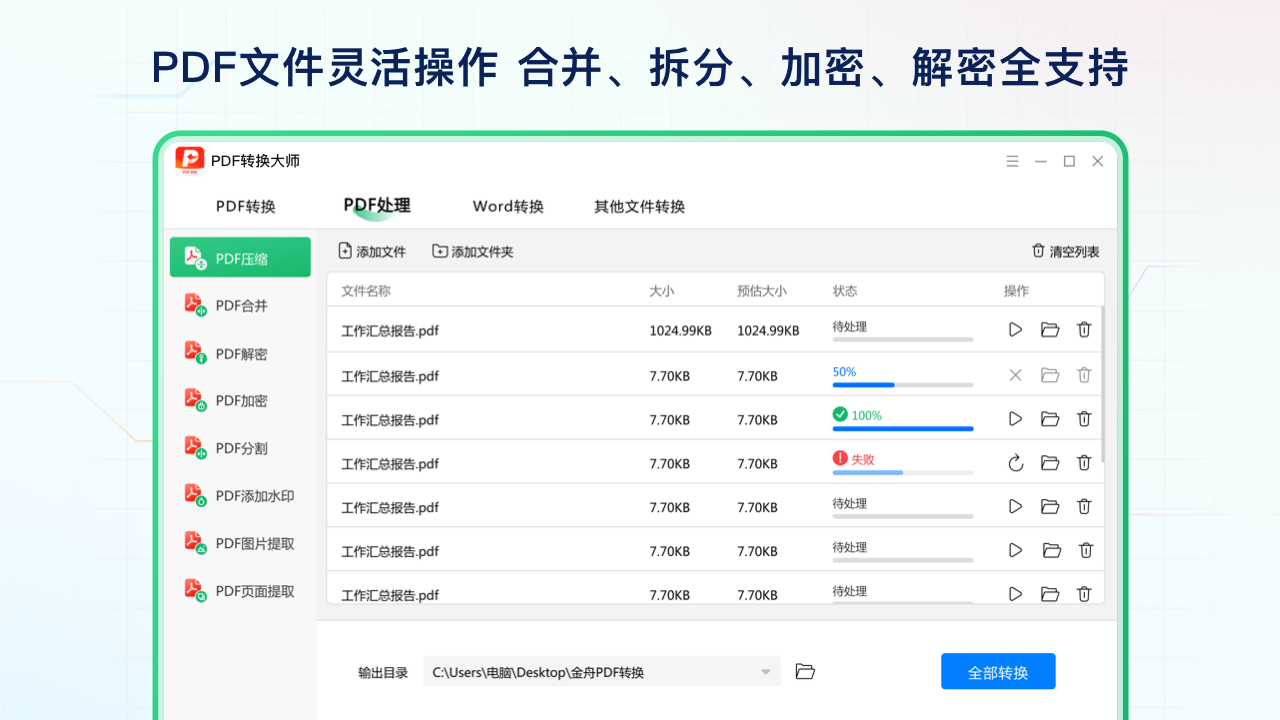Switch to the PDF解密 tool
Viewport: 1280px width, 720px height.
click(x=240, y=352)
